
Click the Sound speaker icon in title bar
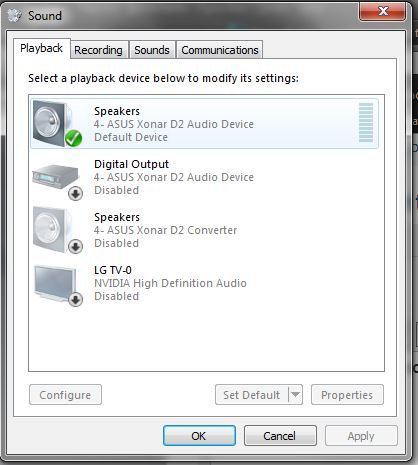(14, 15)
